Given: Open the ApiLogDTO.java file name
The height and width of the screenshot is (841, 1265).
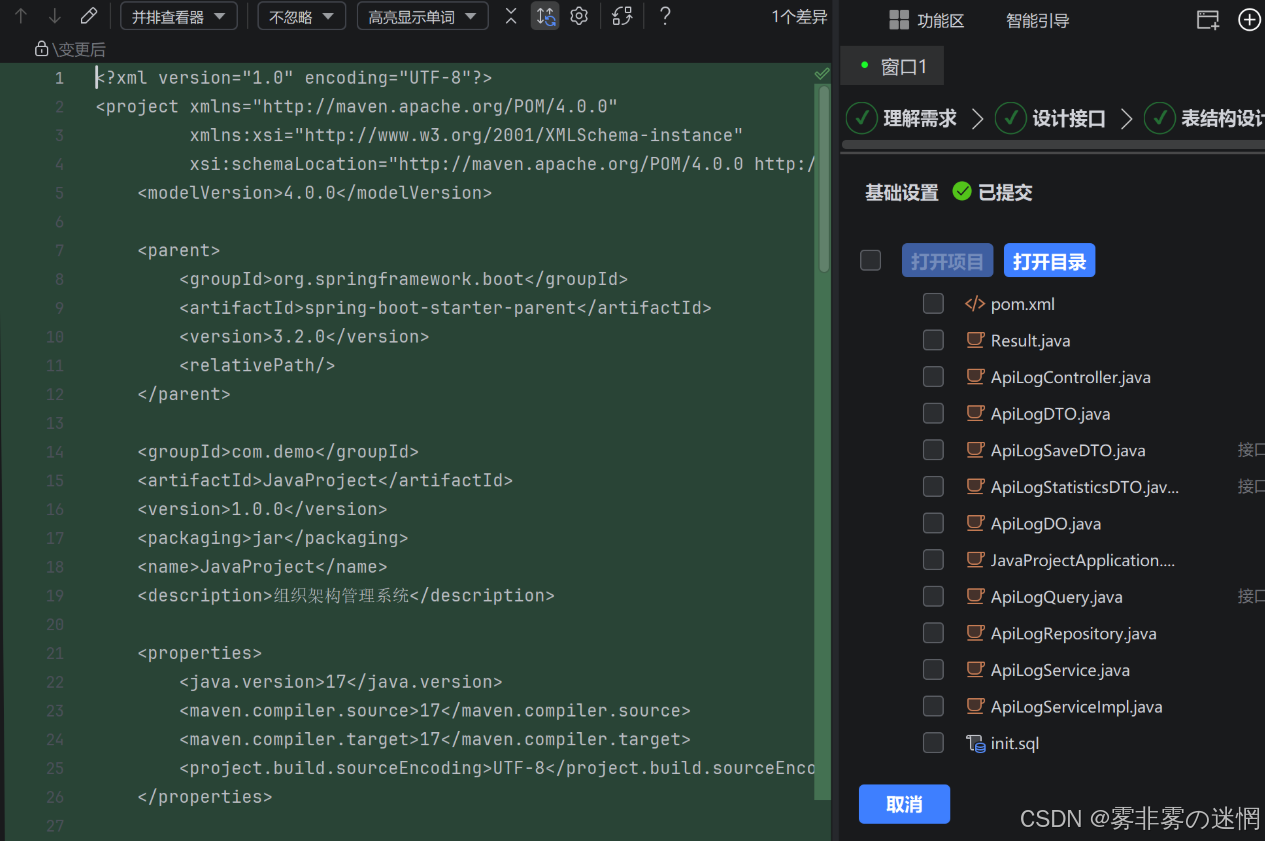Looking at the screenshot, I should (x=1050, y=414).
